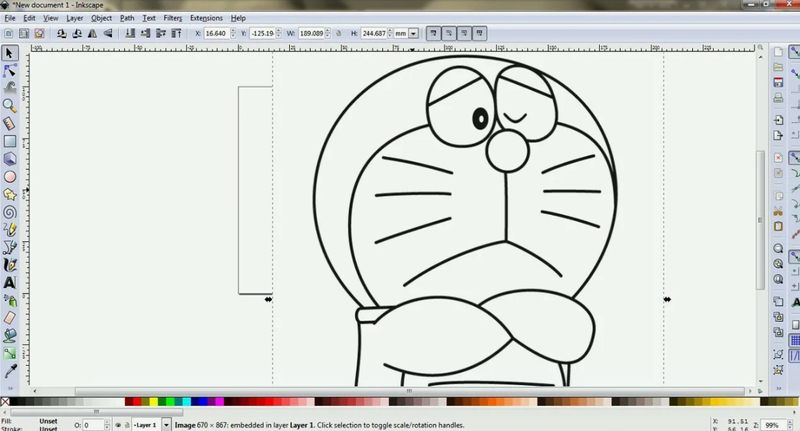Toggle width-height lock icon
The width and height of the screenshot is (800, 431).
[338, 34]
